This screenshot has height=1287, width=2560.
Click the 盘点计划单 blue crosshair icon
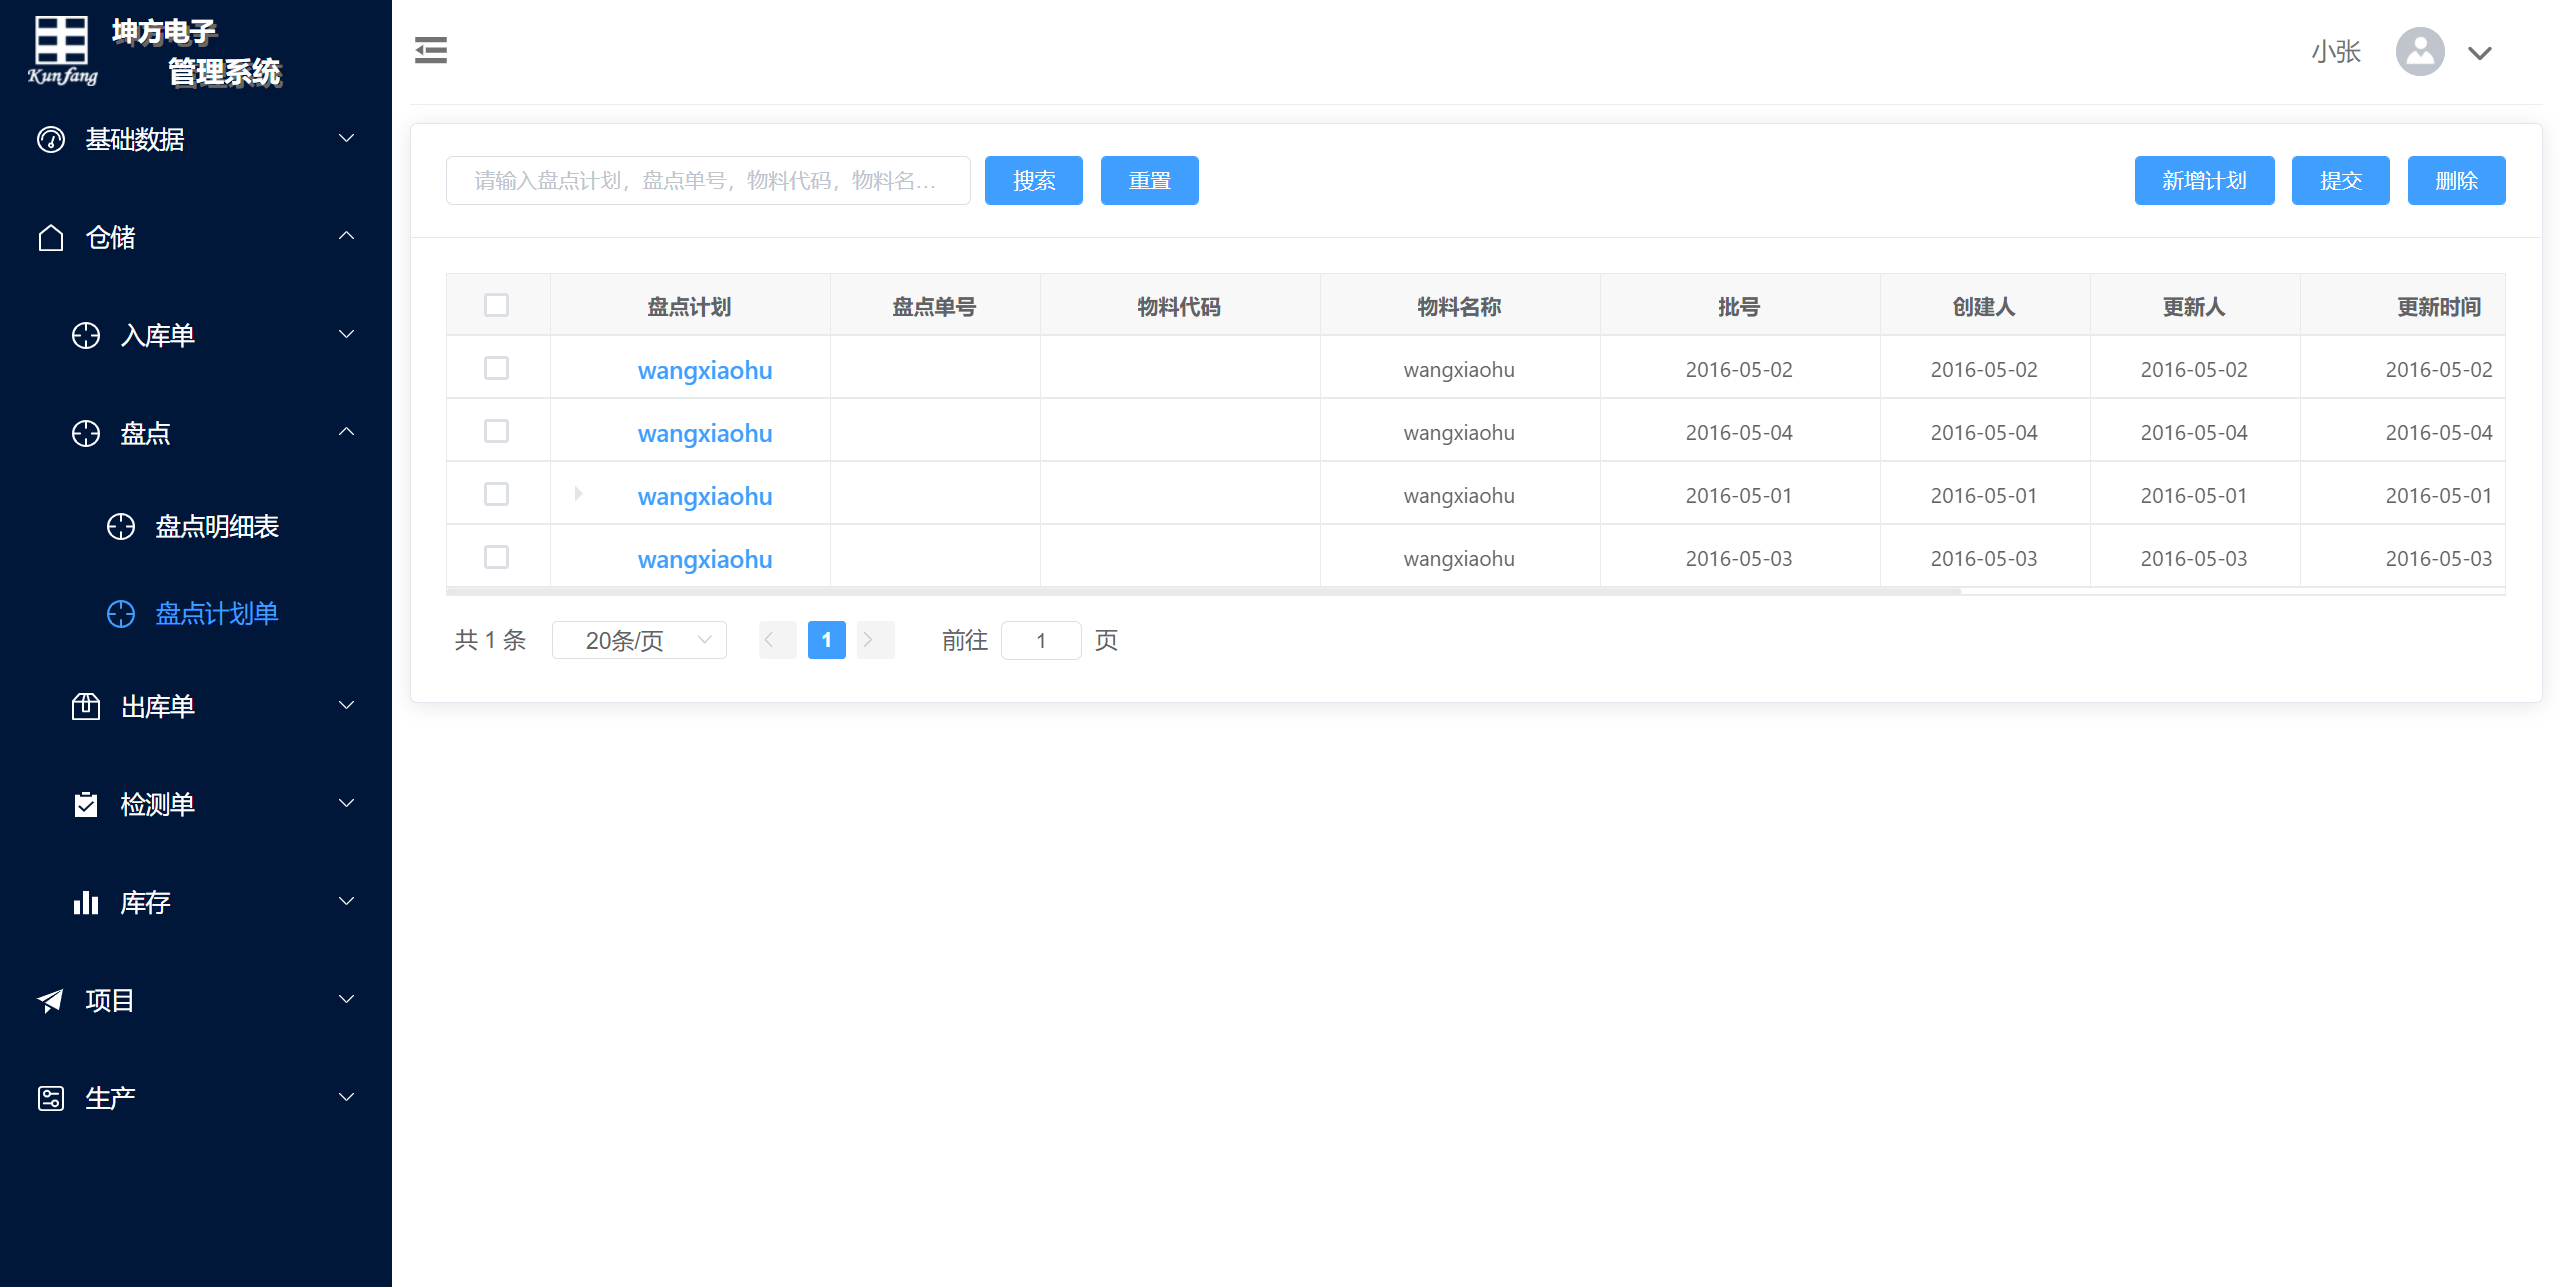tap(121, 613)
